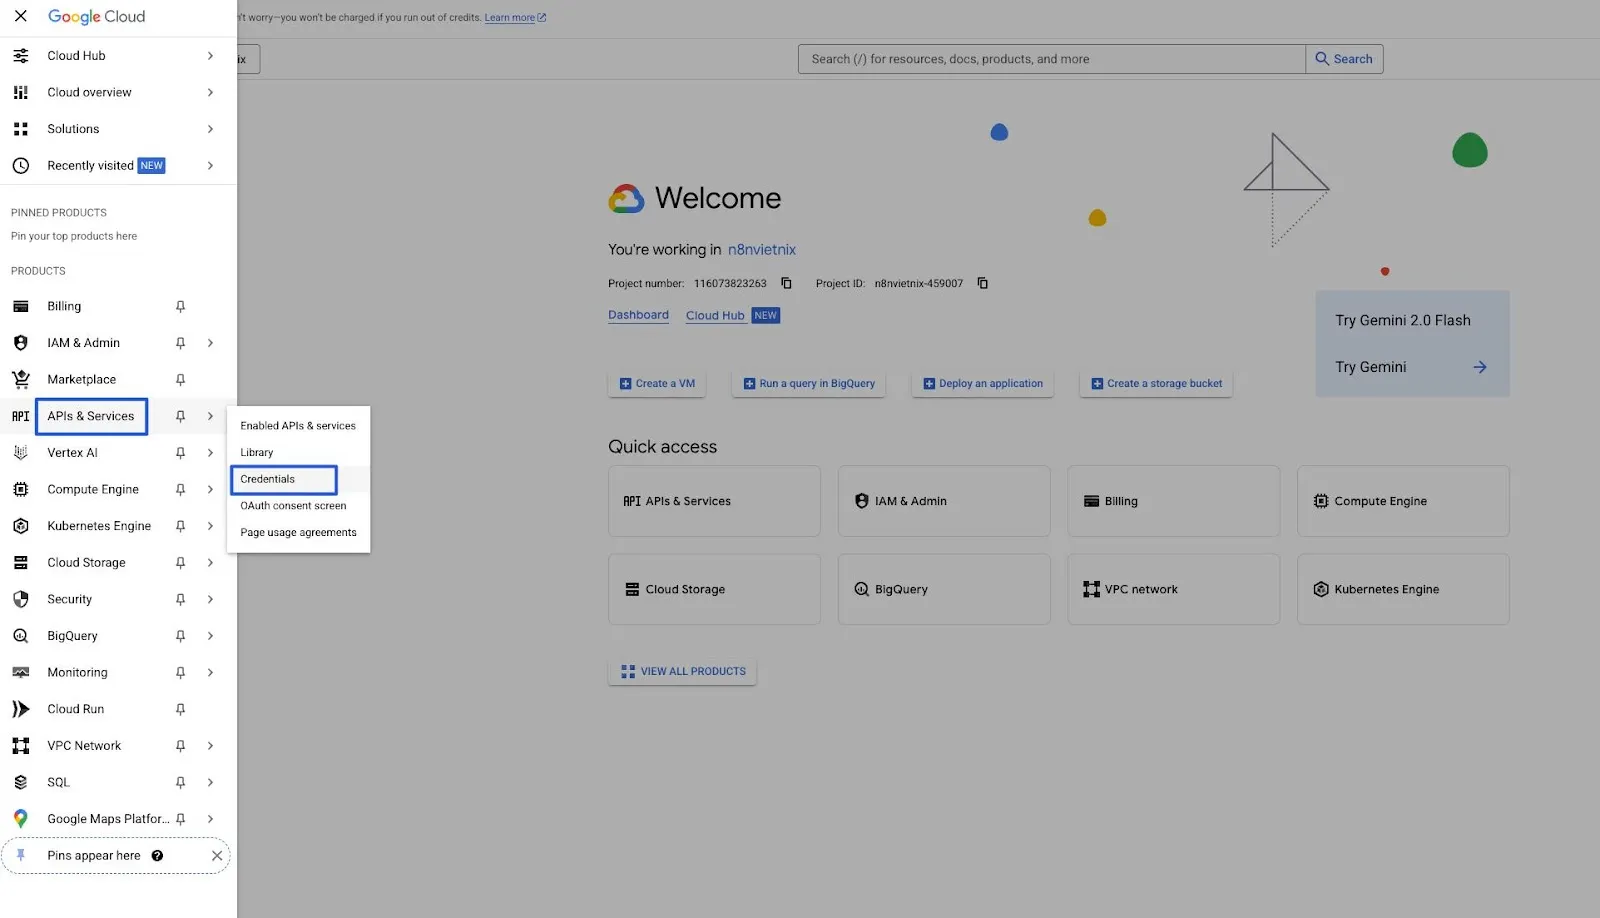Click the VPC Network icon in sidebar
Image resolution: width=1600 pixels, height=918 pixels.
tap(20, 746)
